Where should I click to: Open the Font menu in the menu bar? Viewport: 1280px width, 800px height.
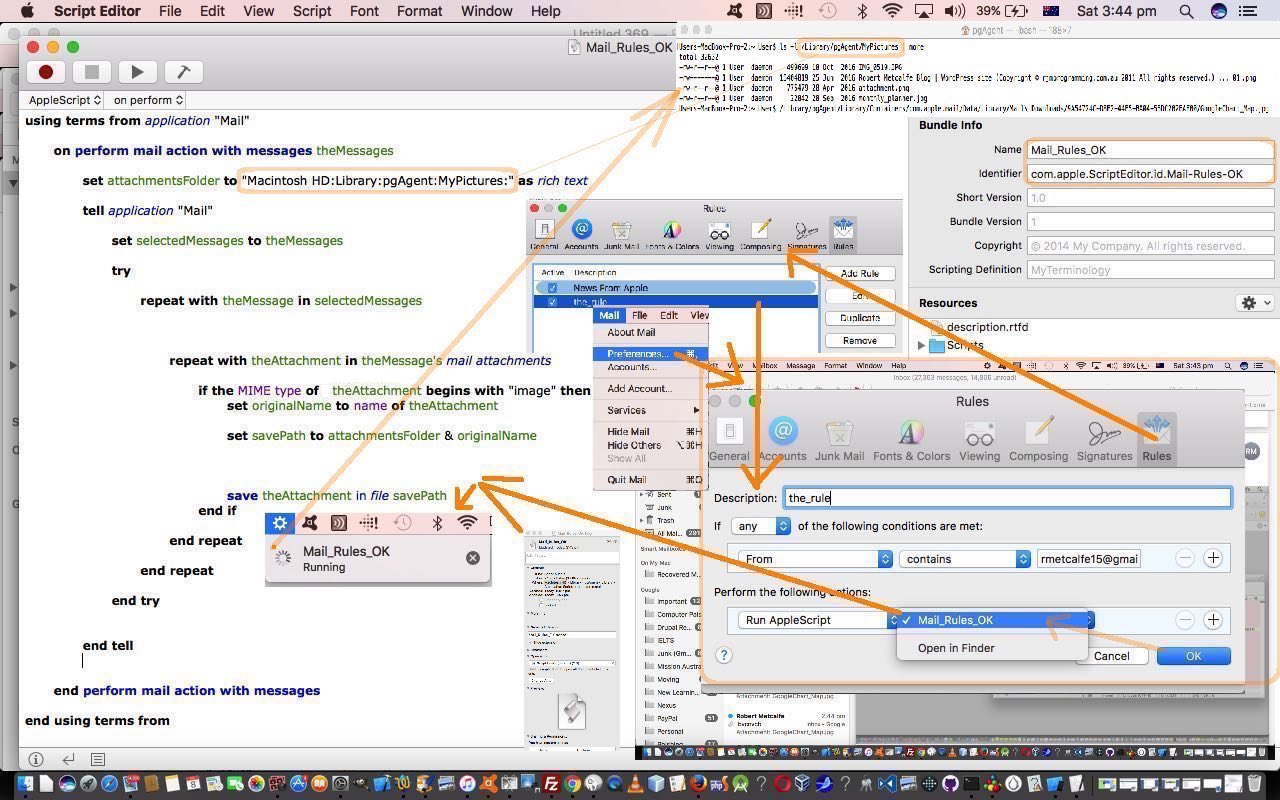coord(364,11)
